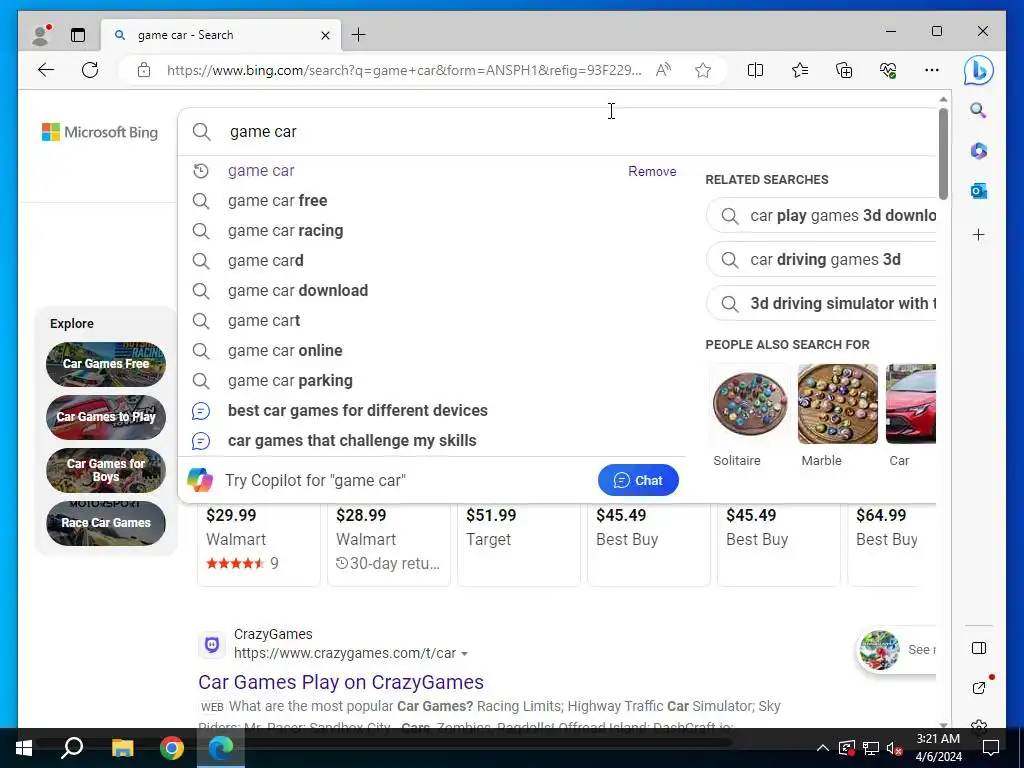Viewport: 1024px width, 768px height.
Task: Open 'car driving games 3d' related search
Action: pos(822,259)
